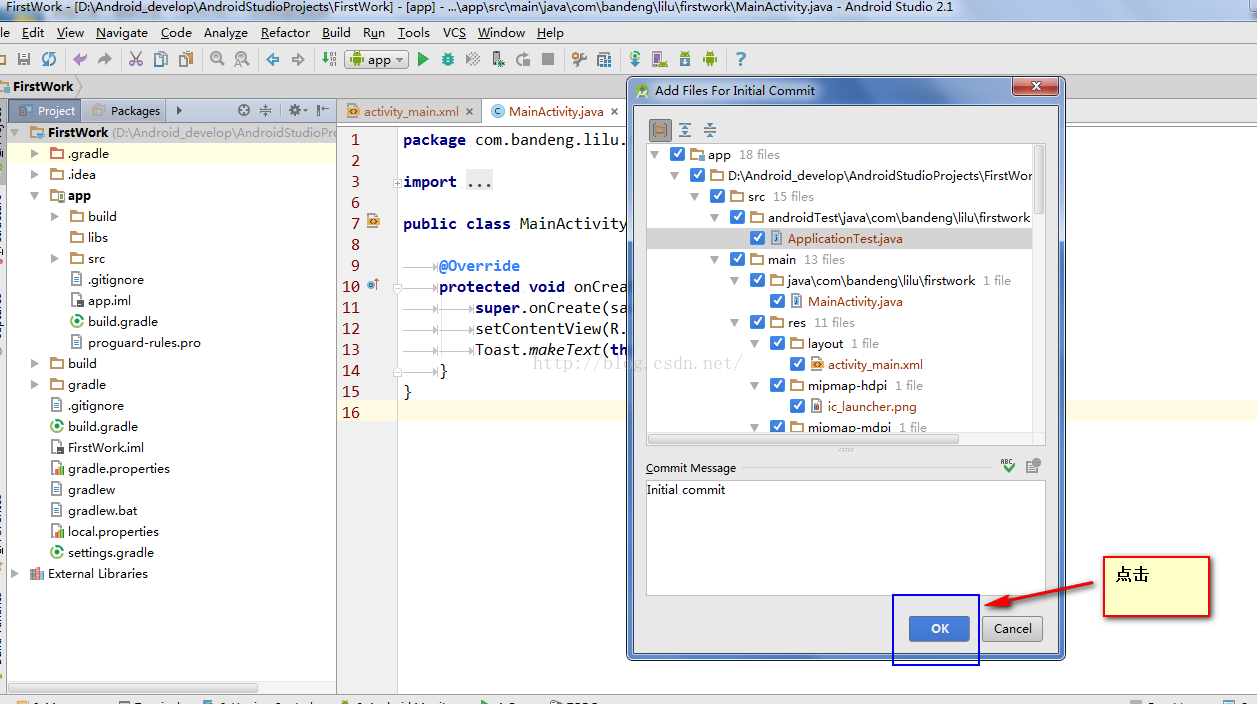Screen dimensions: 1257x704
Task: Click the Expand All icon in commit dialog
Action: [685, 130]
